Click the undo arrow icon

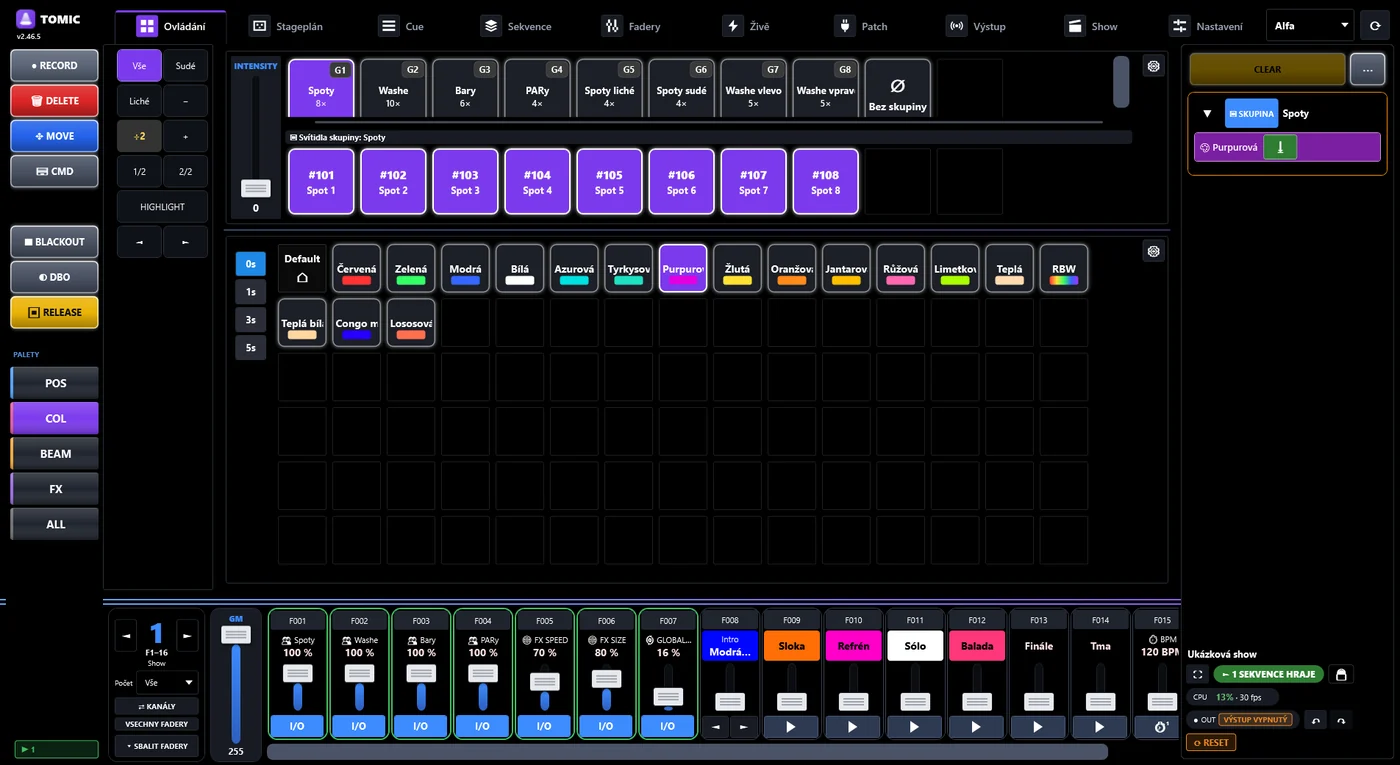(1317, 720)
